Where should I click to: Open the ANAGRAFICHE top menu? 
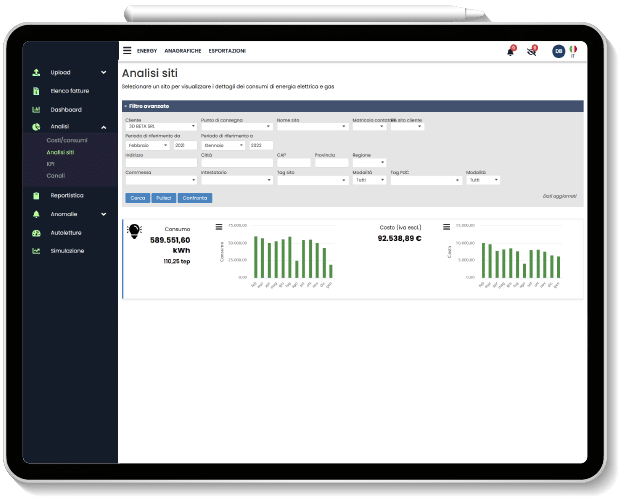point(183,51)
